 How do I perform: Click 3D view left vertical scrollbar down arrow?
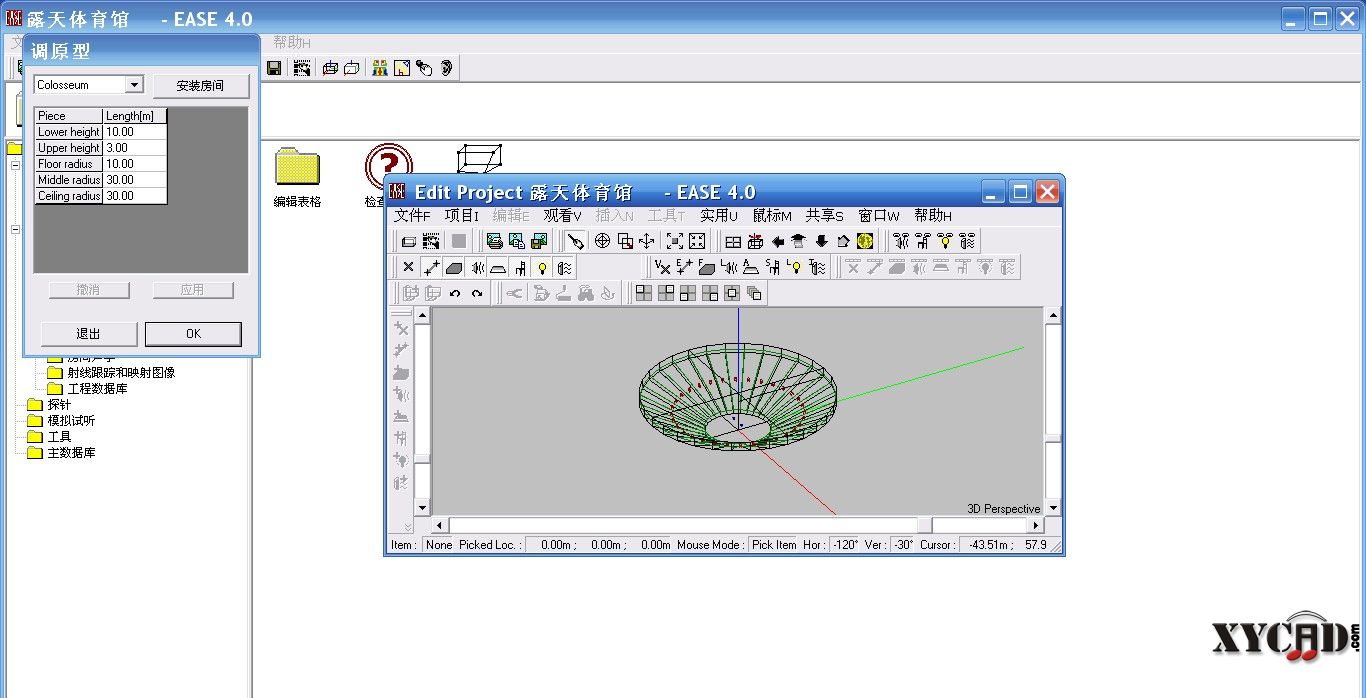point(422,508)
